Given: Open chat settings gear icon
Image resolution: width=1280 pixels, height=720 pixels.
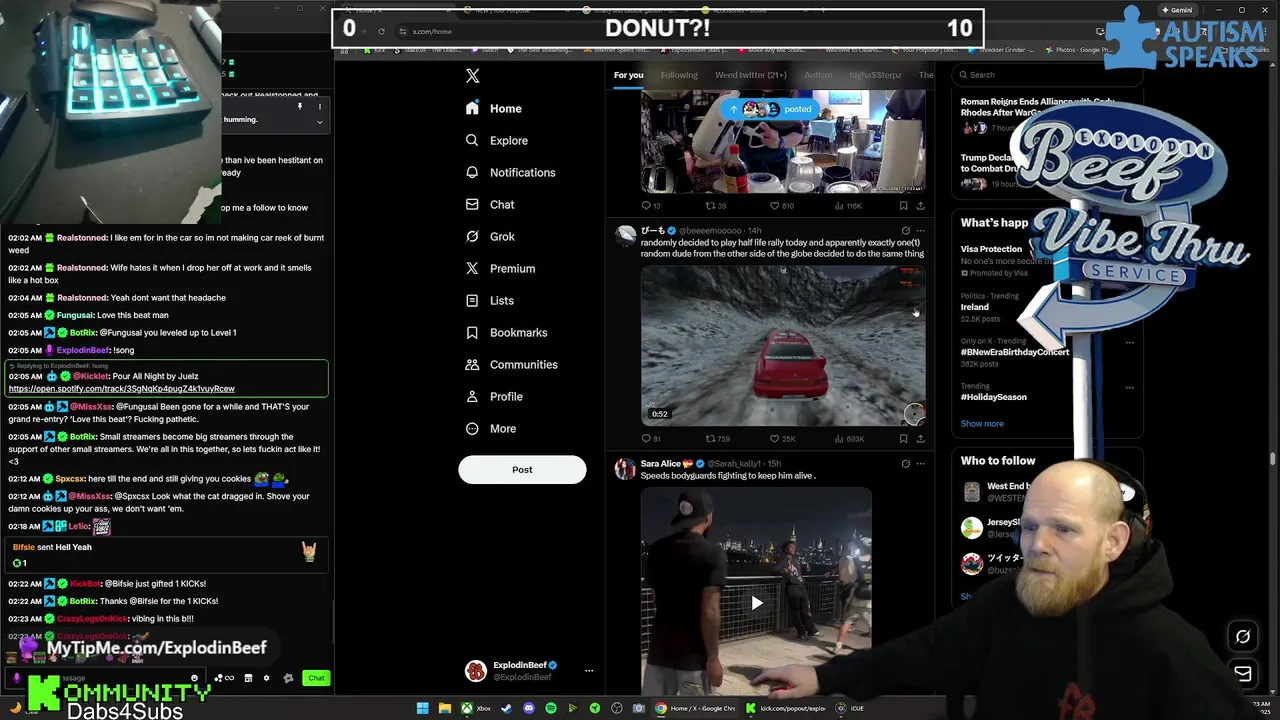Looking at the screenshot, I should 266,678.
